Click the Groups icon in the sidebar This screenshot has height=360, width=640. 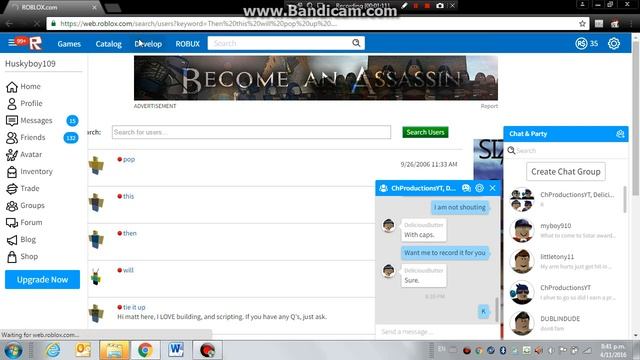[12, 206]
